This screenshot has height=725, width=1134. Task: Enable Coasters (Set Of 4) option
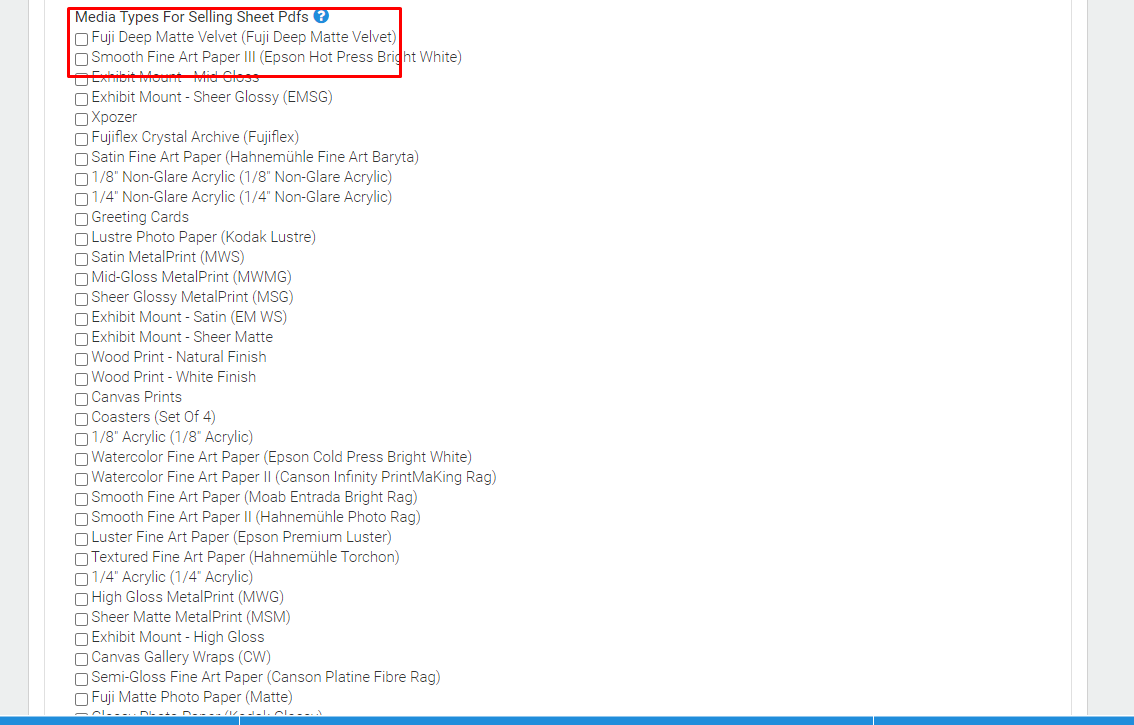pos(82,420)
